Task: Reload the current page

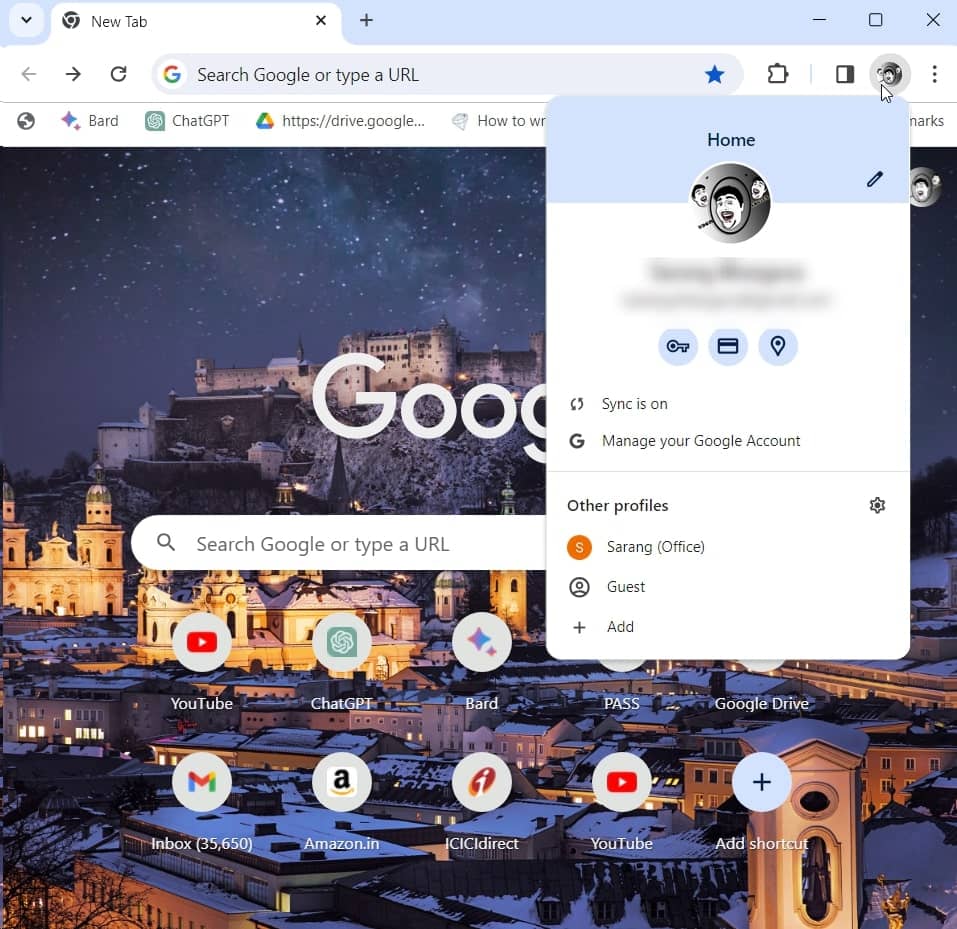Action: point(118,74)
